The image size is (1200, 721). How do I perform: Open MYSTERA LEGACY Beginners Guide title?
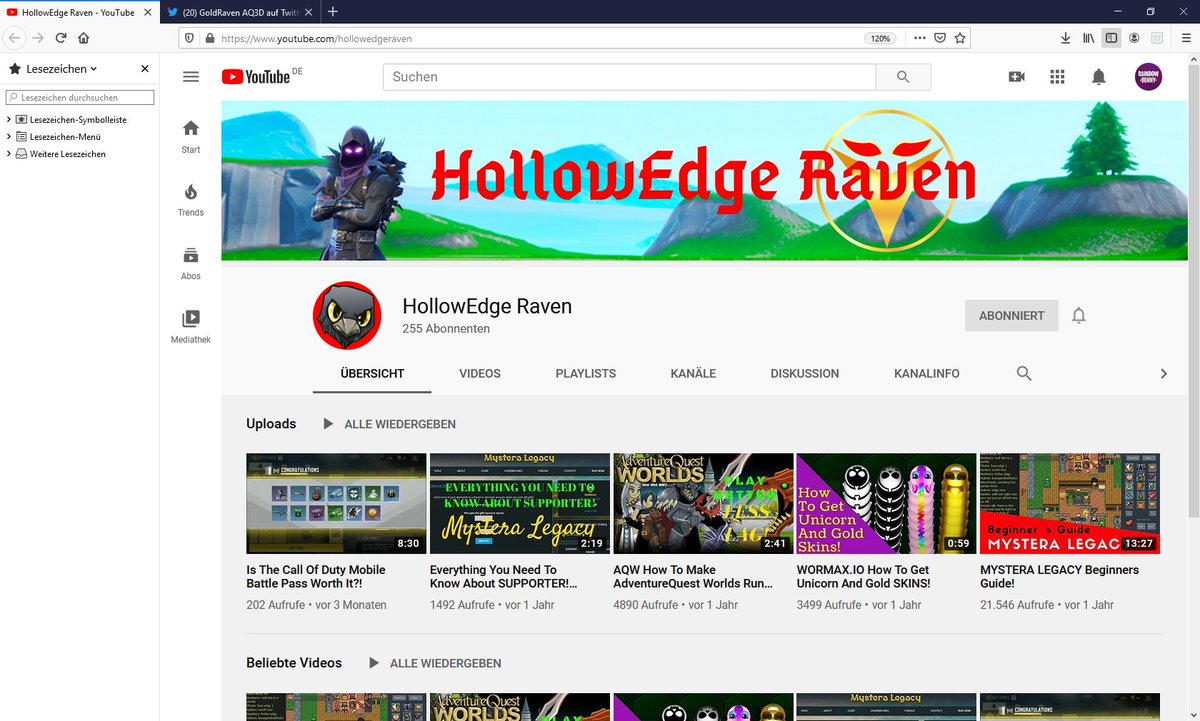[x=1059, y=577]
